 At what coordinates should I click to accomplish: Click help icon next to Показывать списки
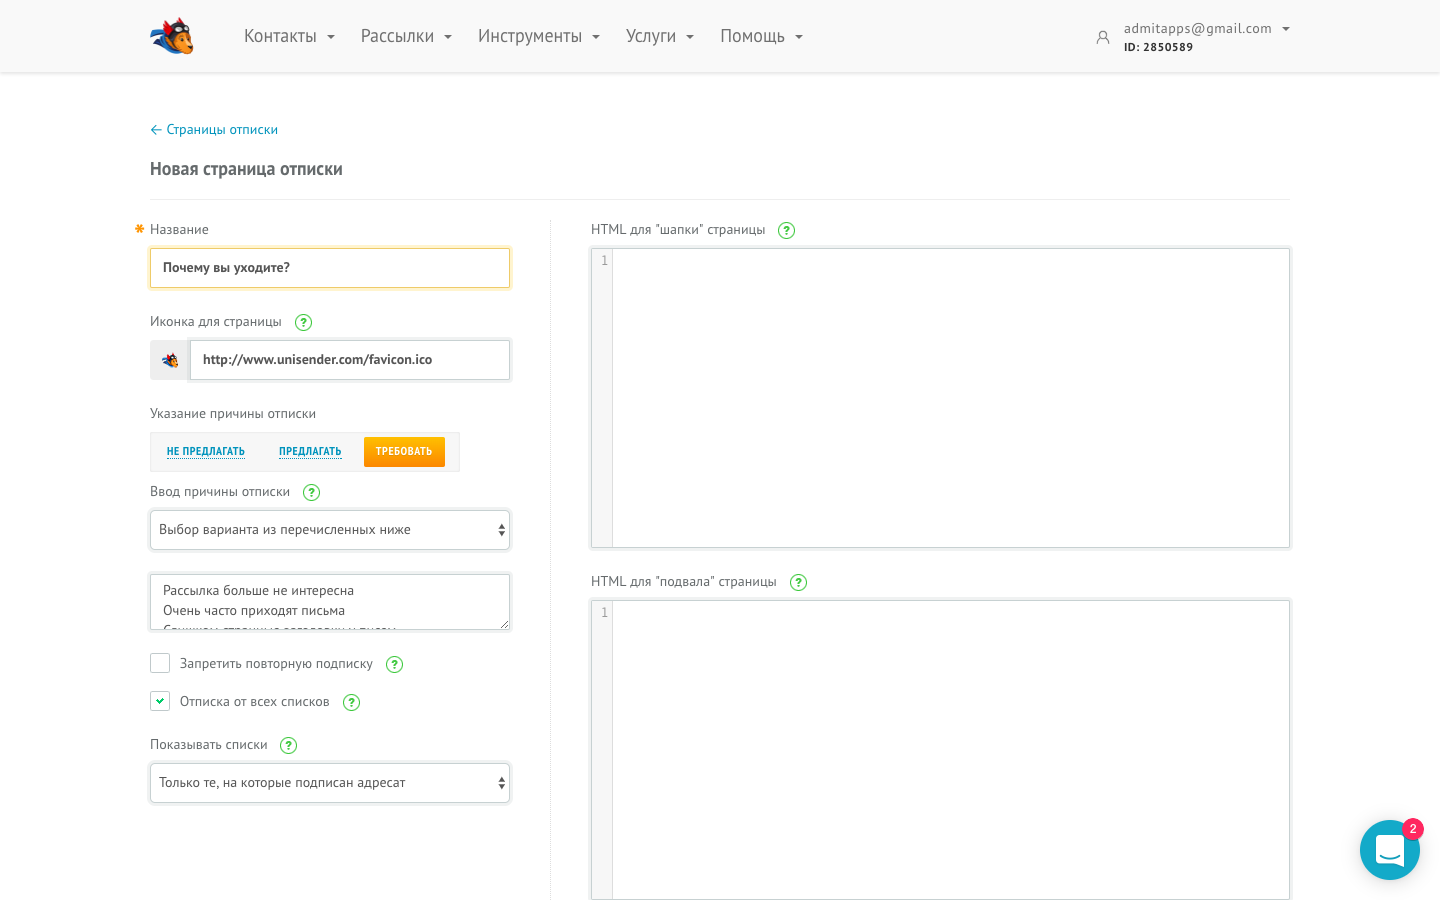tap(289, 745)
